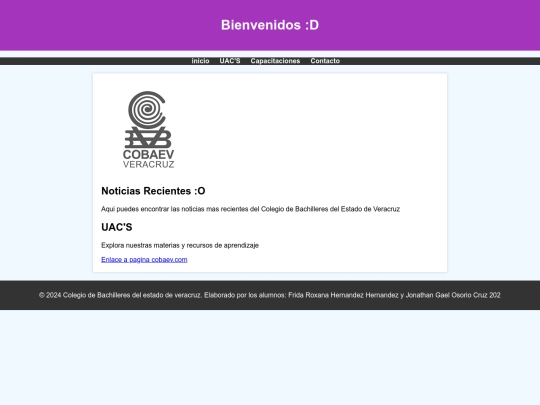Select Capacitaciones in the navigation bar

[275, 61]
